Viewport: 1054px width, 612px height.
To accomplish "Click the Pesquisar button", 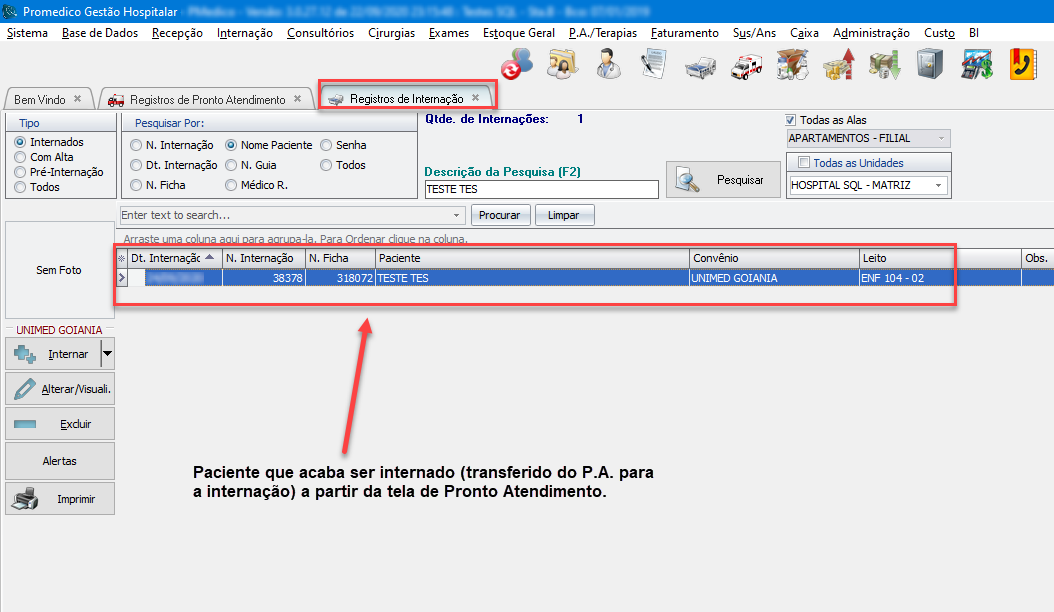I will click(723, 180).
